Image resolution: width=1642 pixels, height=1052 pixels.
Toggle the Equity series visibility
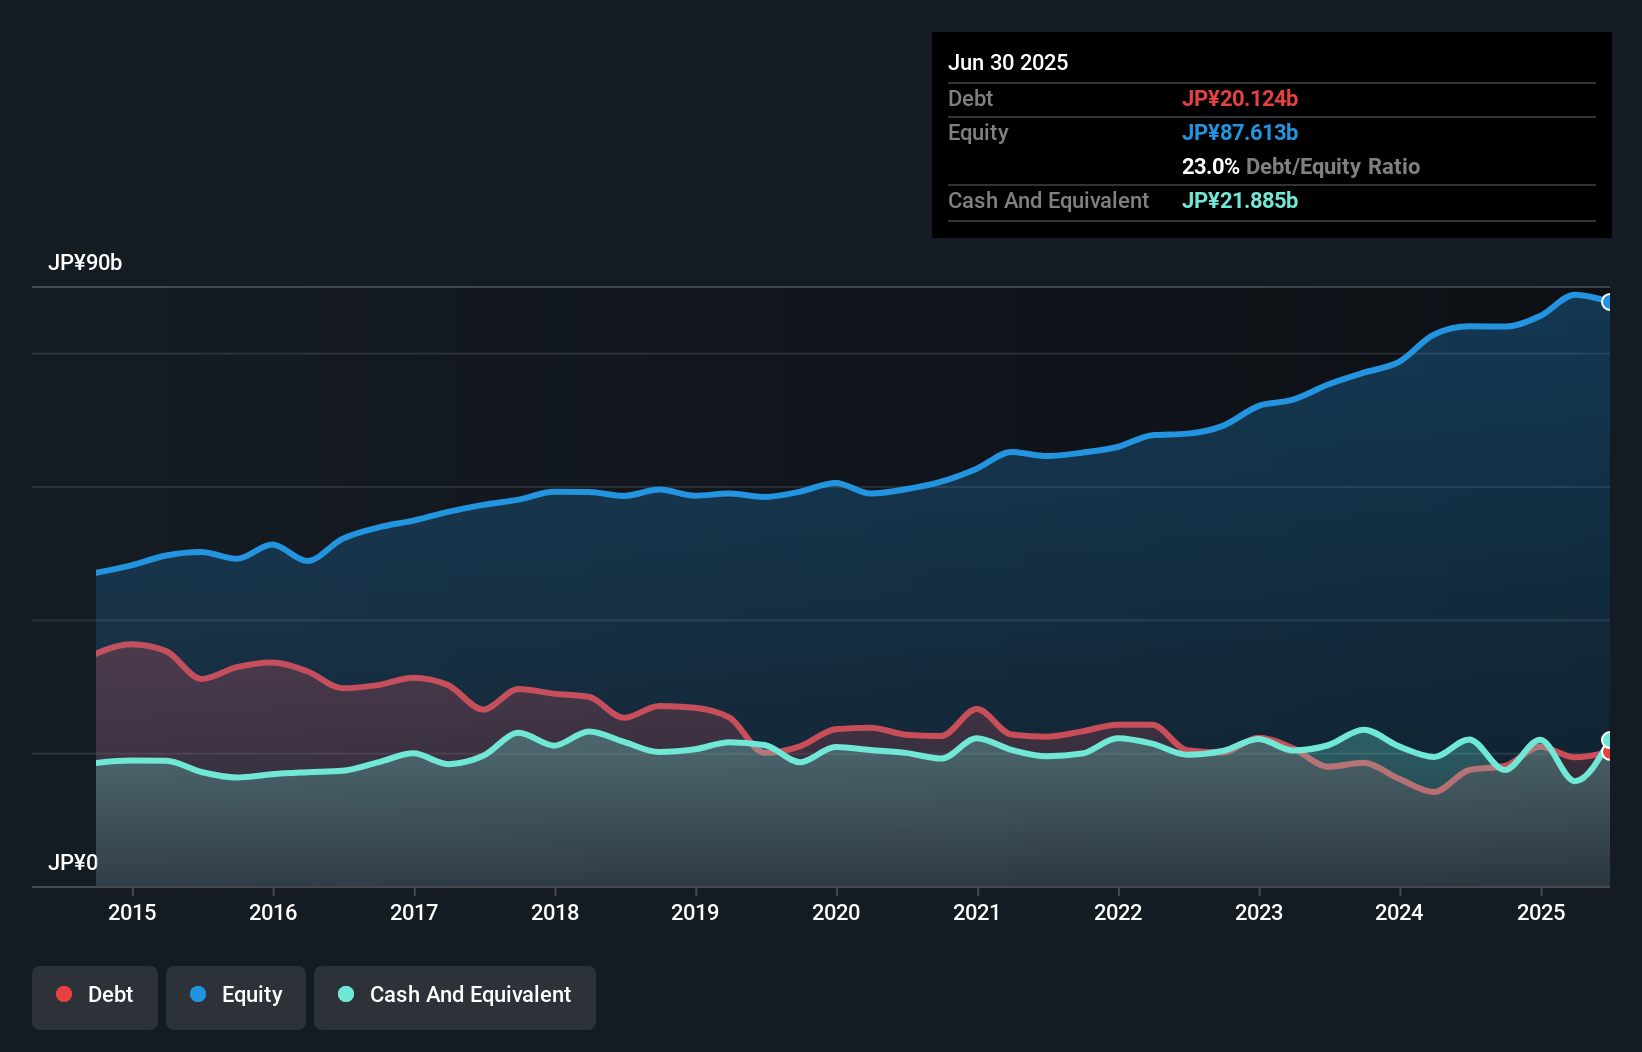coord(236,996)
